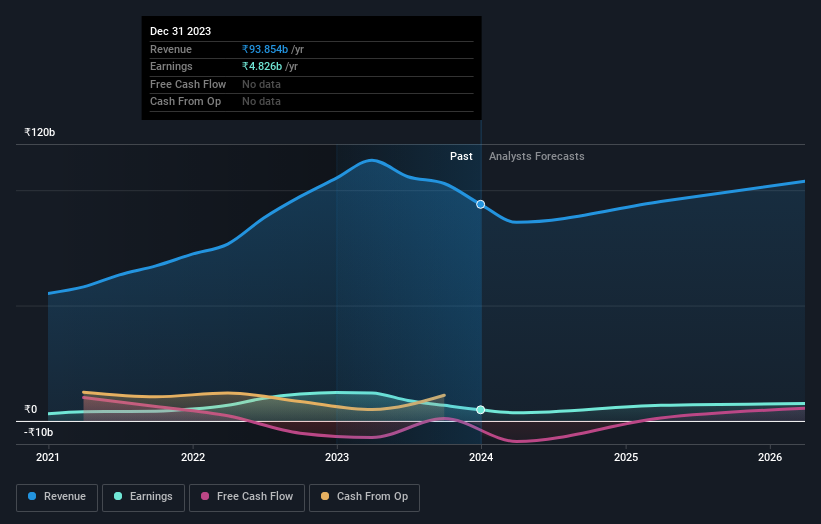Click the 2021 x-axis label
The height and width of the screenshot is (524, 821).
(x=48, y=458)
